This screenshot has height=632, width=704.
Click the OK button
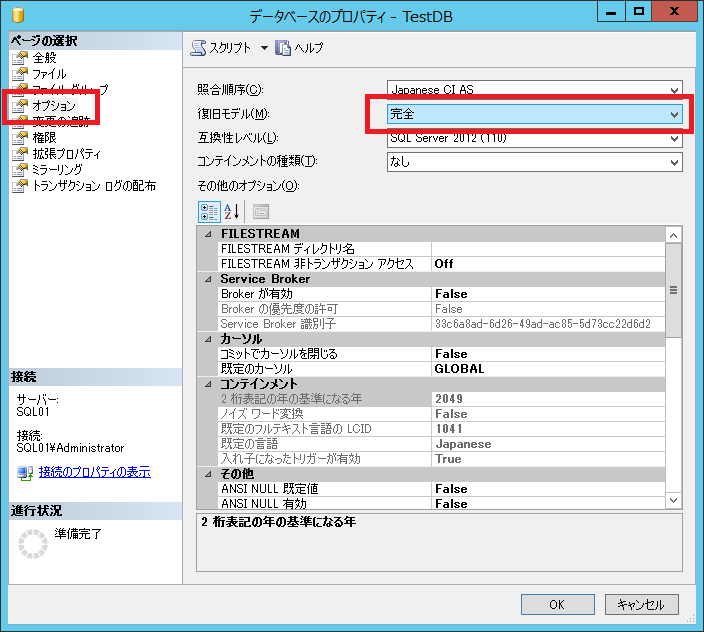tap(556, 604)
